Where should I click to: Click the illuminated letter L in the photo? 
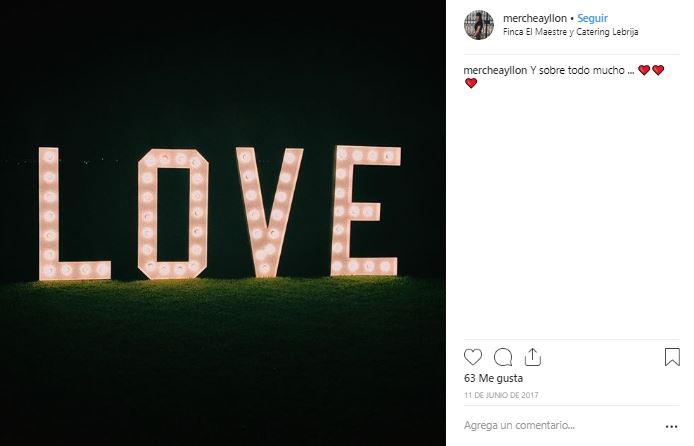pyautogui.click(x=70, y=214)
